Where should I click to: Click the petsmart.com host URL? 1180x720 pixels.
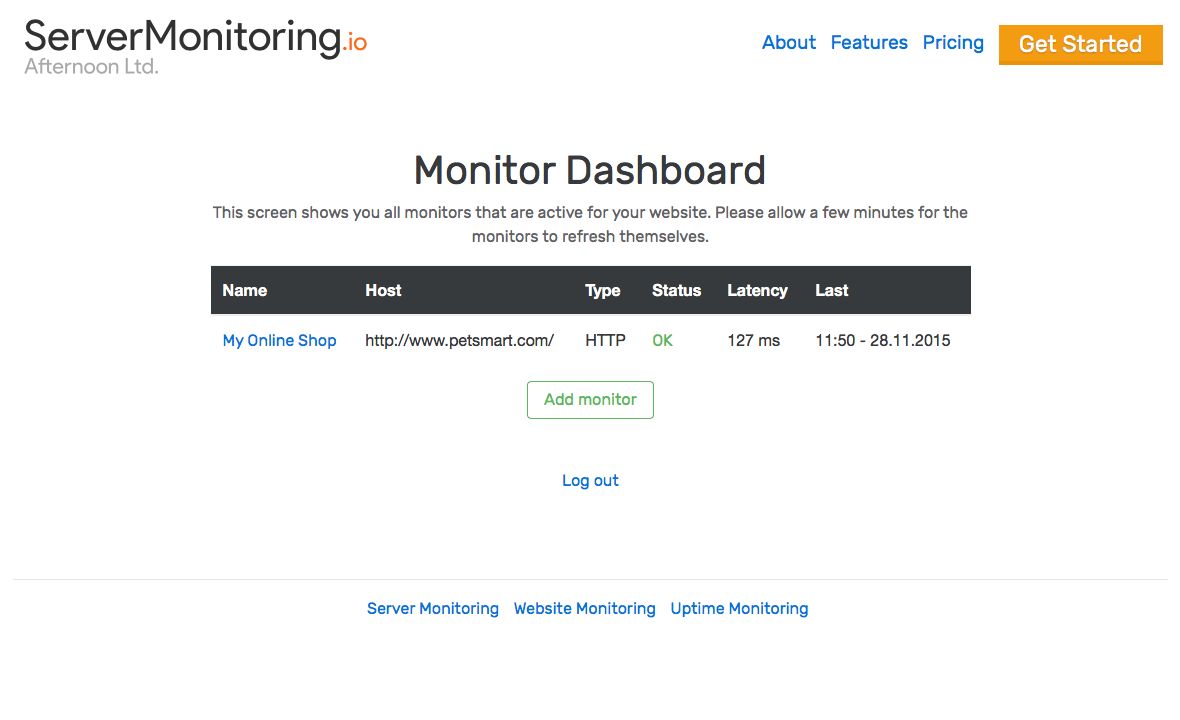coord(460,340)
